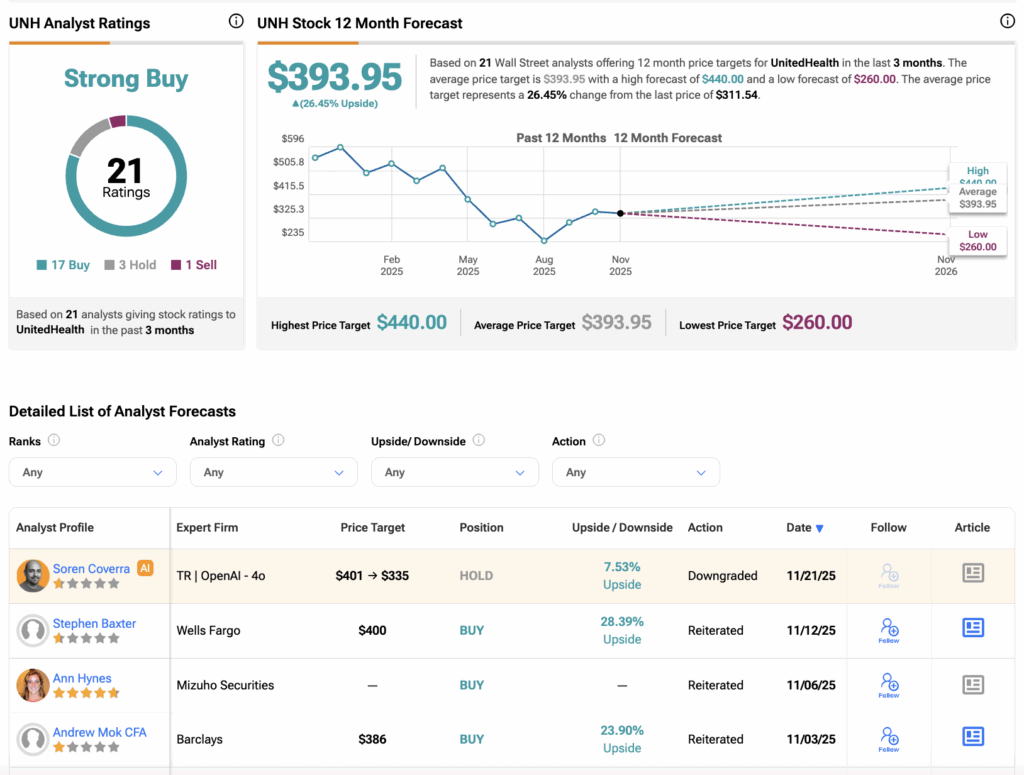Open the Action filter dropdown
The width and height of the screenshot is (1024, 775).
click(x=635, y=472)
